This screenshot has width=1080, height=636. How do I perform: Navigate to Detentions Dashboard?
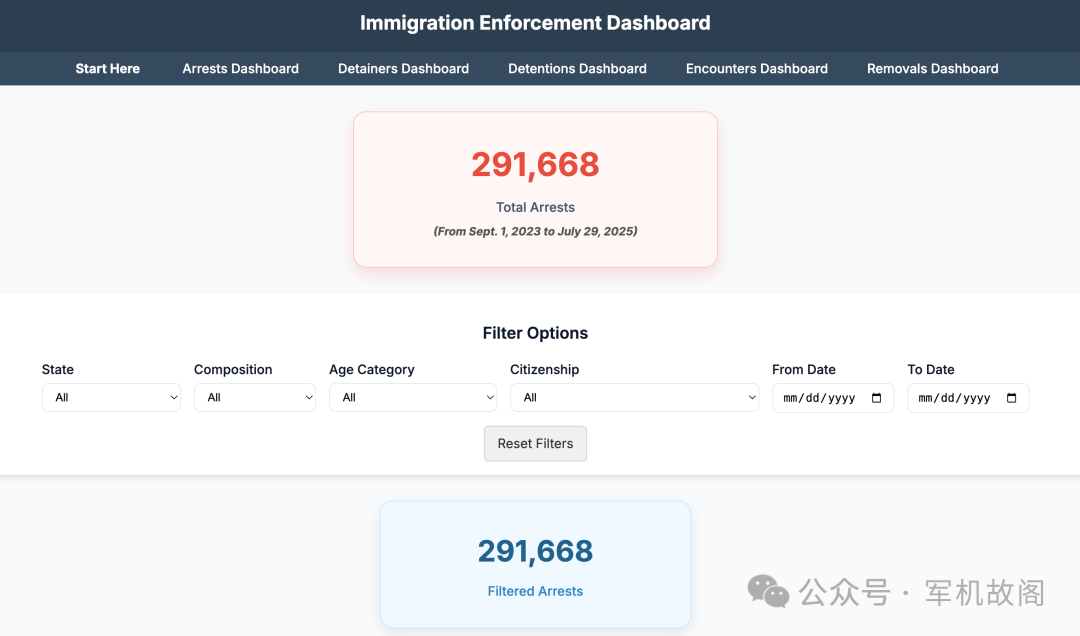(577, 69)
